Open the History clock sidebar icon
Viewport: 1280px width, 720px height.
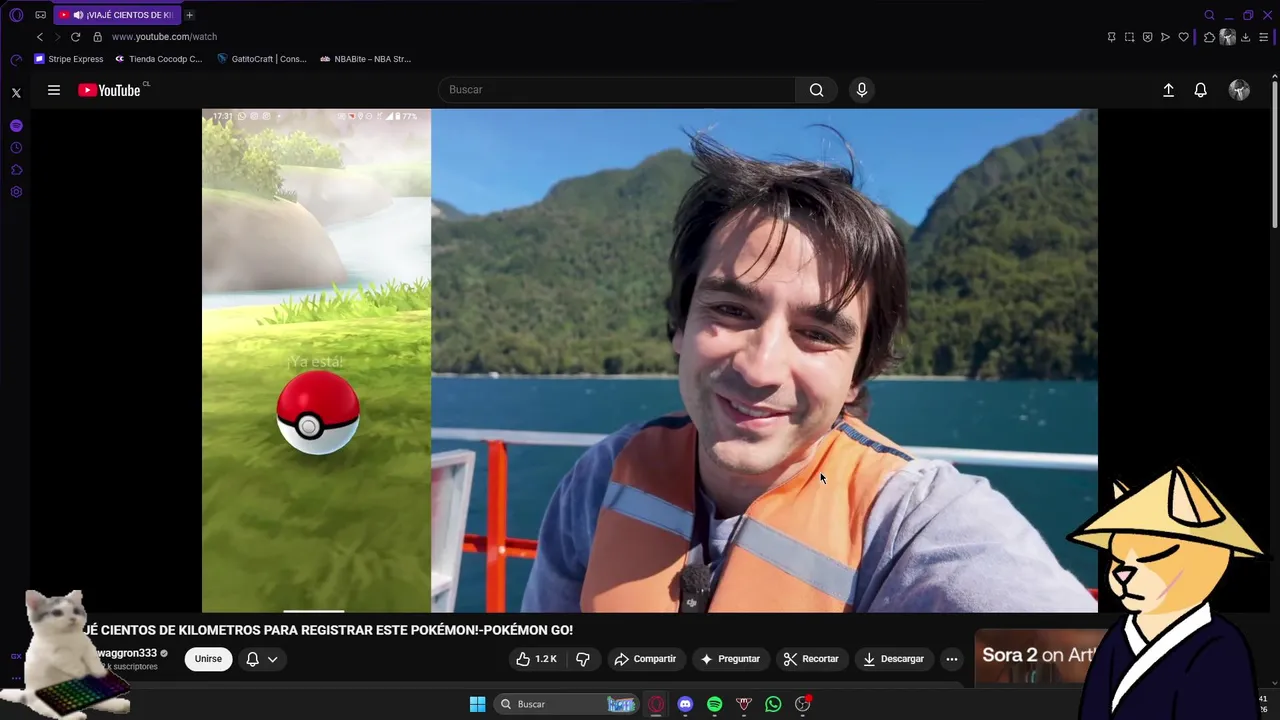pyautogui.click(x=16, y=148)
